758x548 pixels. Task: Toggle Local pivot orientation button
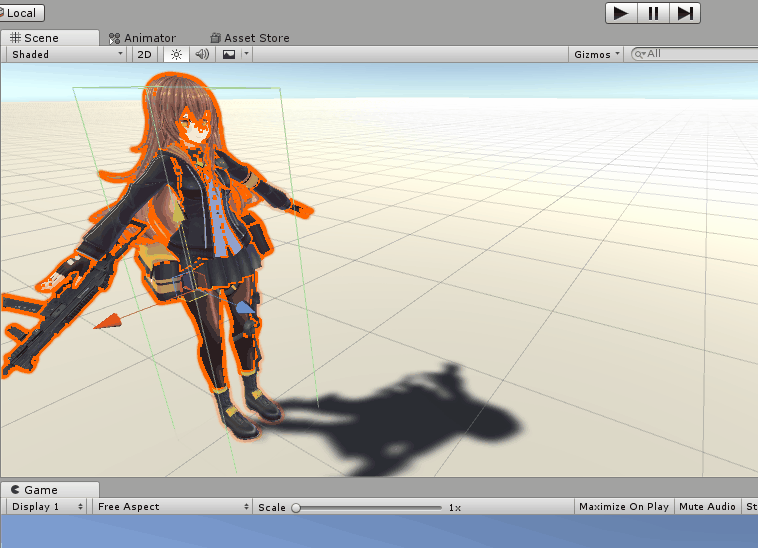tap(21, 13)
